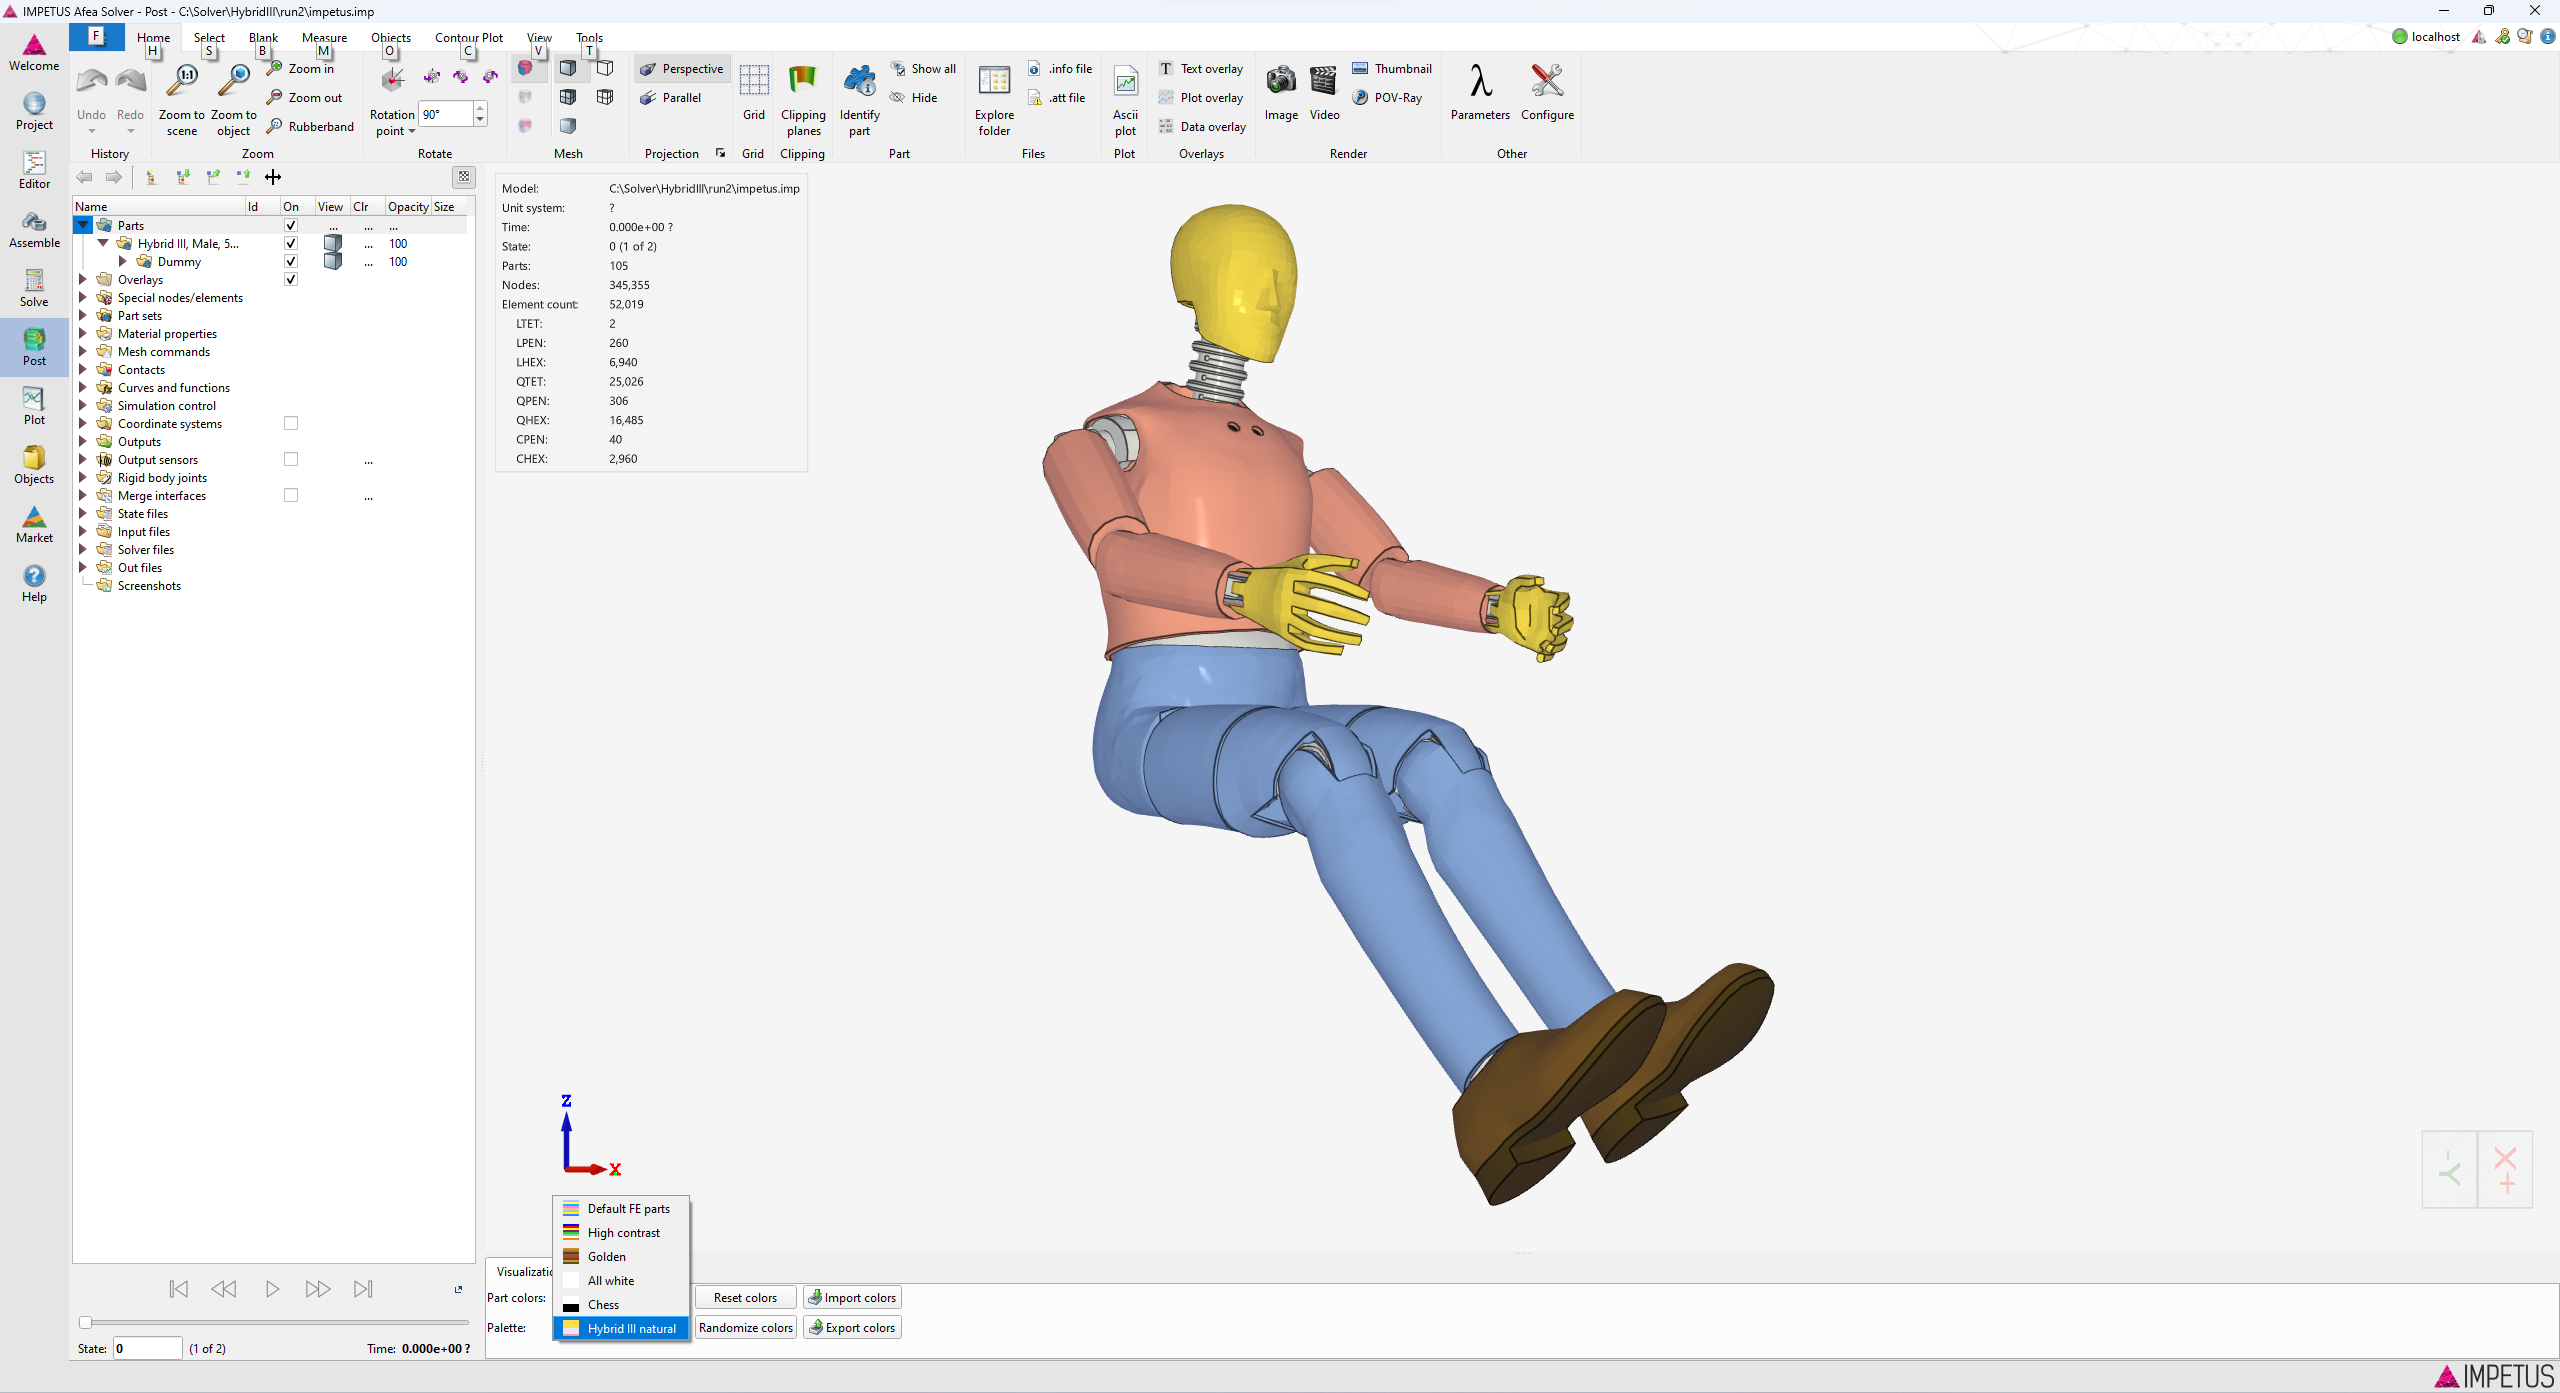The image size is (2560, 1393).
Task: Enable the Merge interfaces checkbox
Action: pyautogui.click(x=291, y=496)
